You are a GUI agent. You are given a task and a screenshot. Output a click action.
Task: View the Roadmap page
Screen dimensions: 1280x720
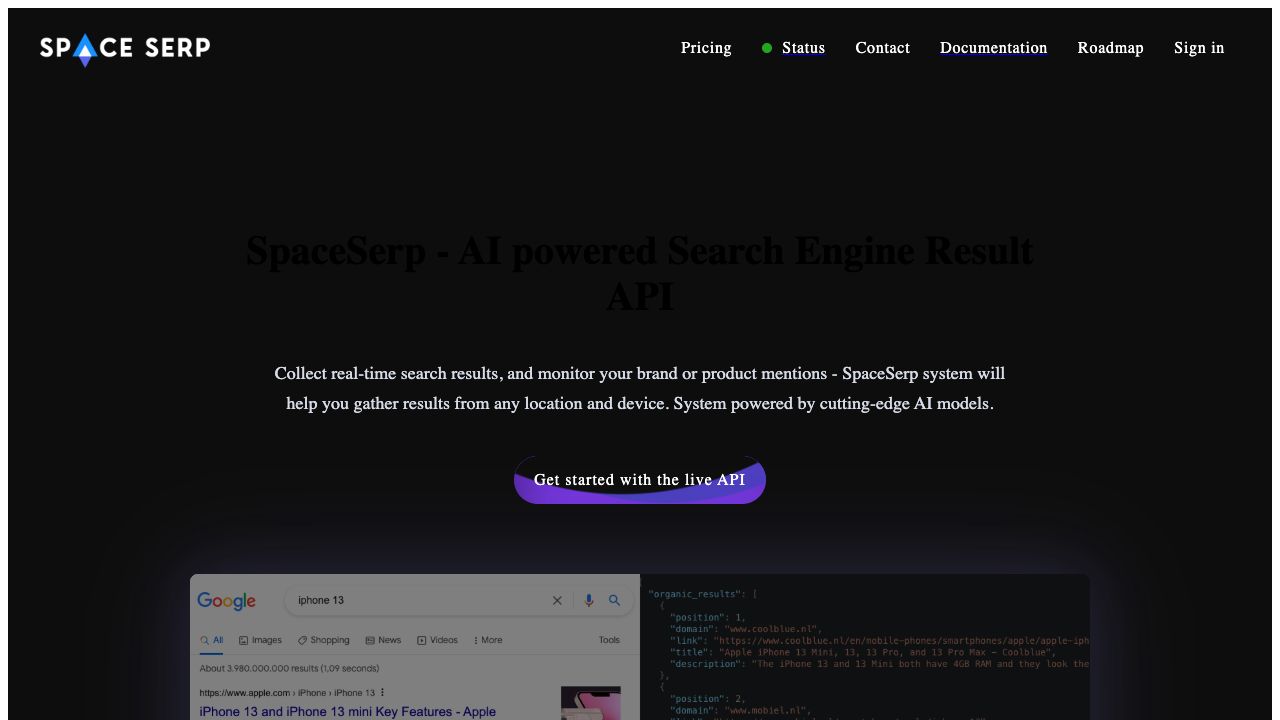pos(1110,48)
